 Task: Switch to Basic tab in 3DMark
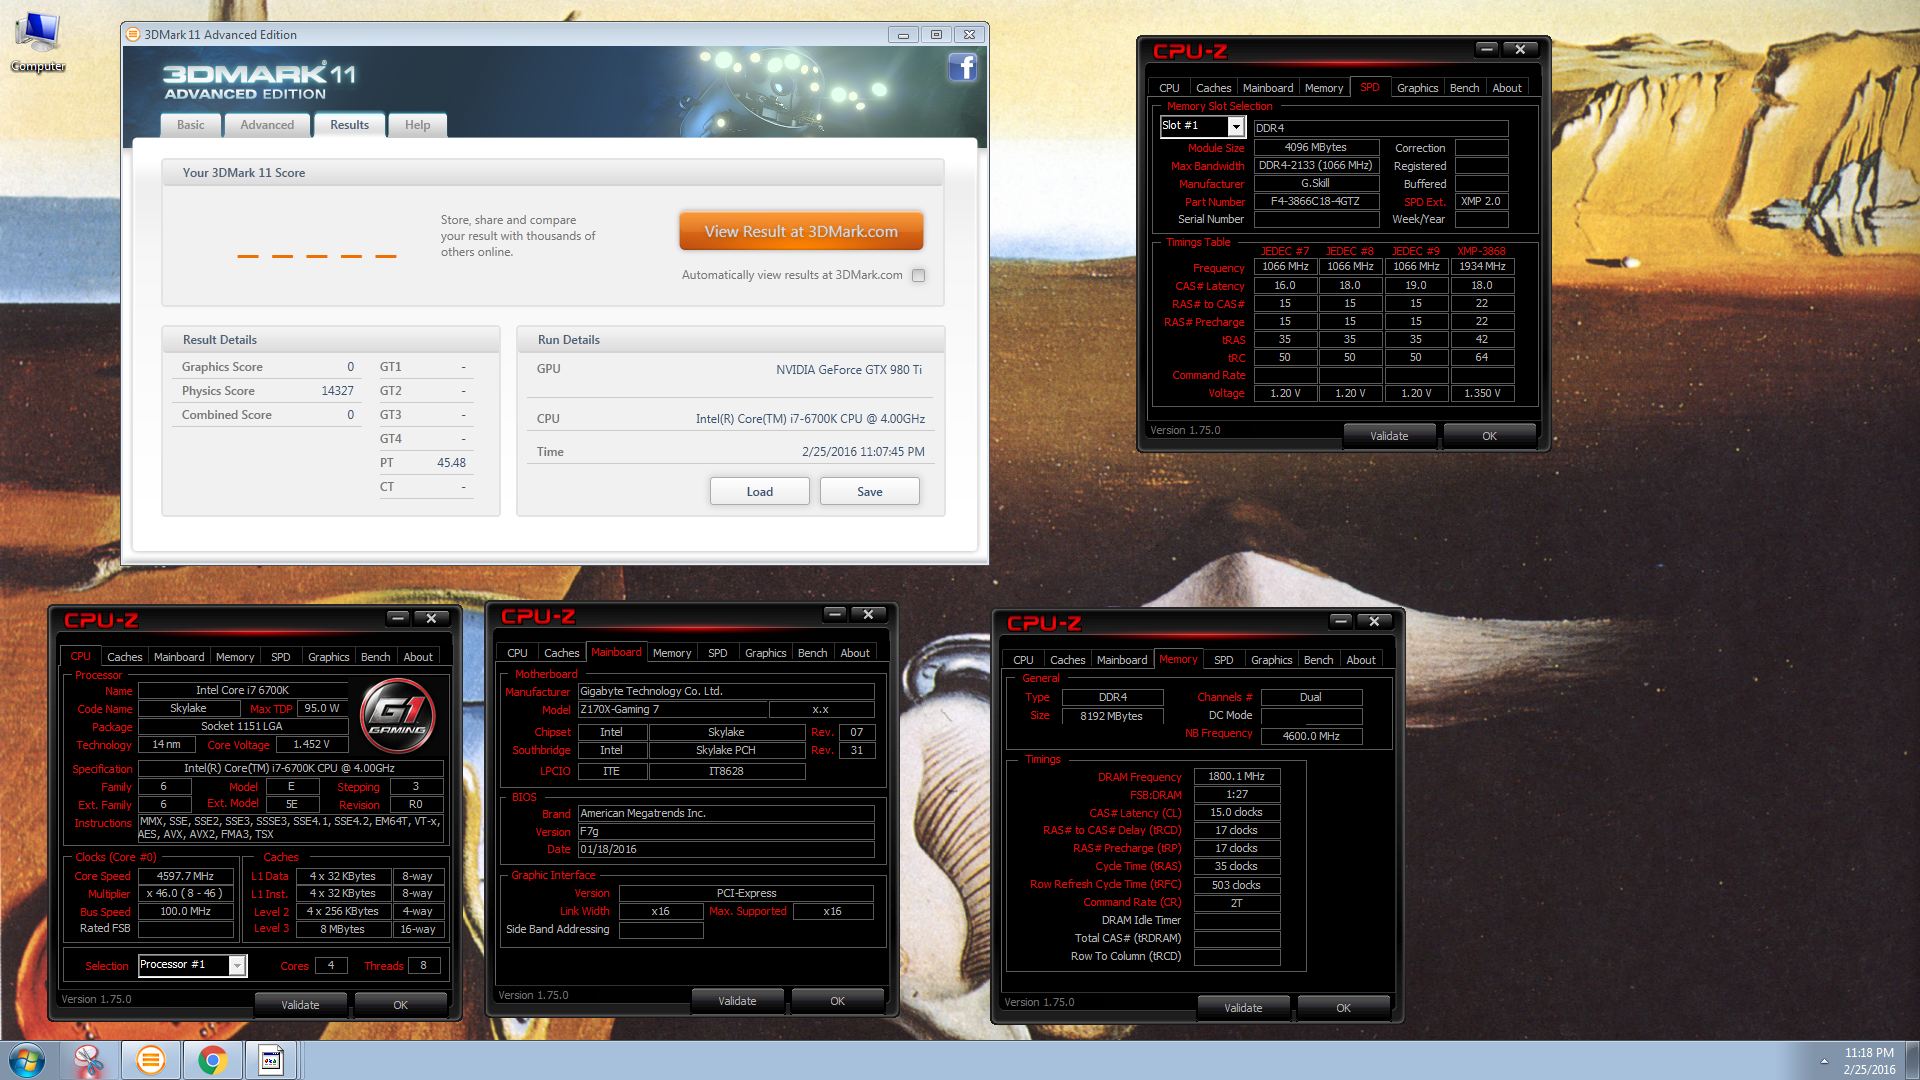pyautogui.click(x=190, y=125)
